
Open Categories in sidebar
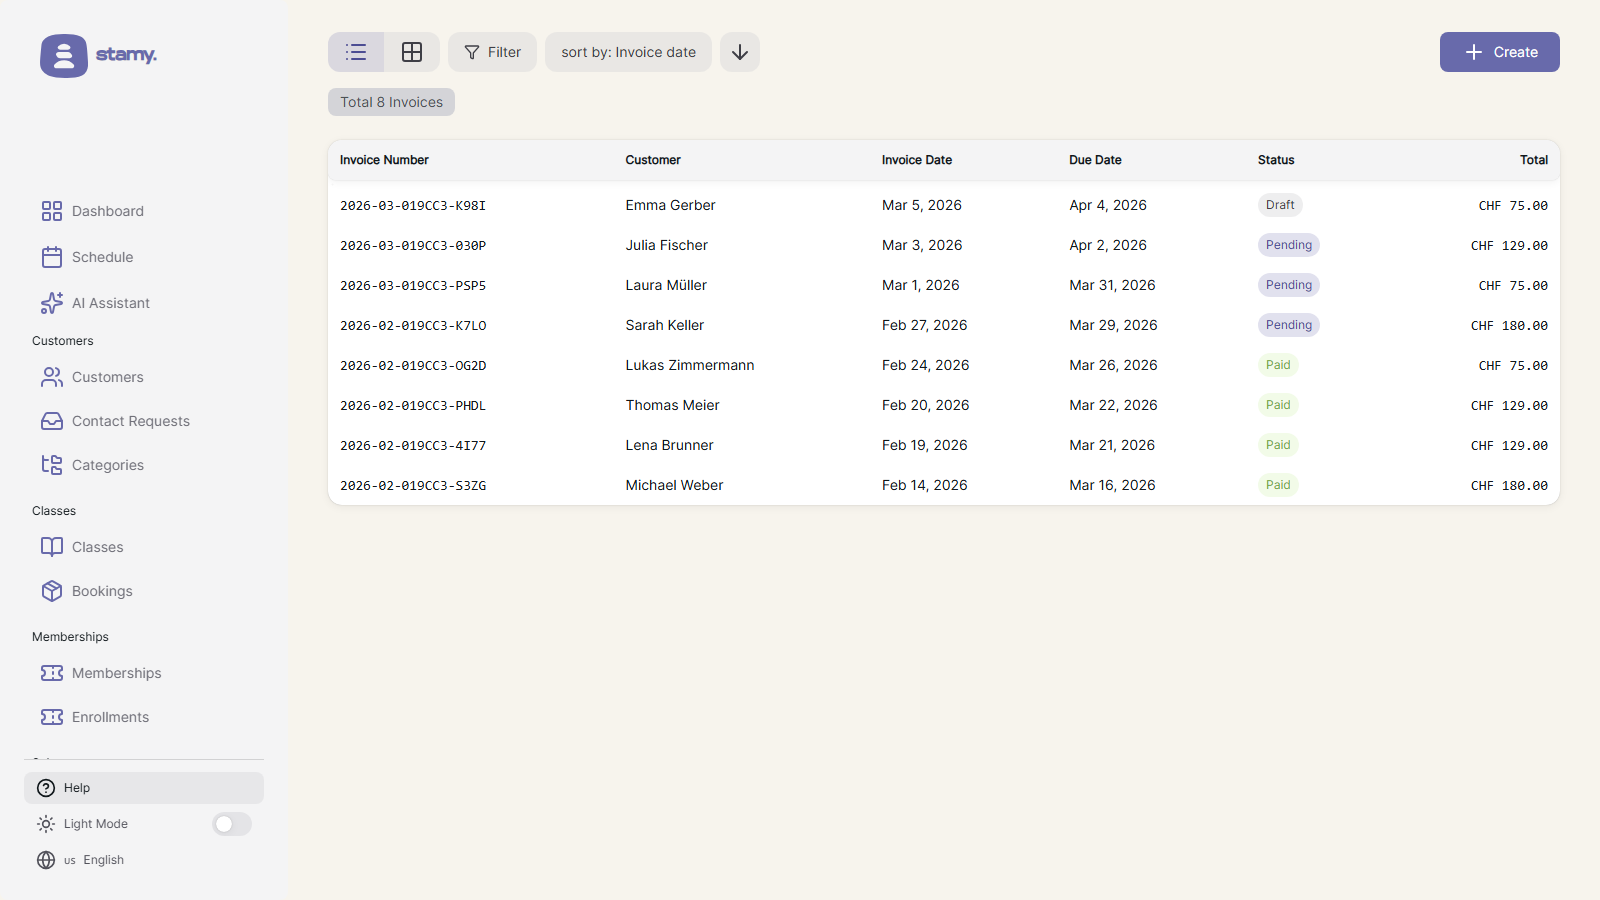click(x=107, y=465)
